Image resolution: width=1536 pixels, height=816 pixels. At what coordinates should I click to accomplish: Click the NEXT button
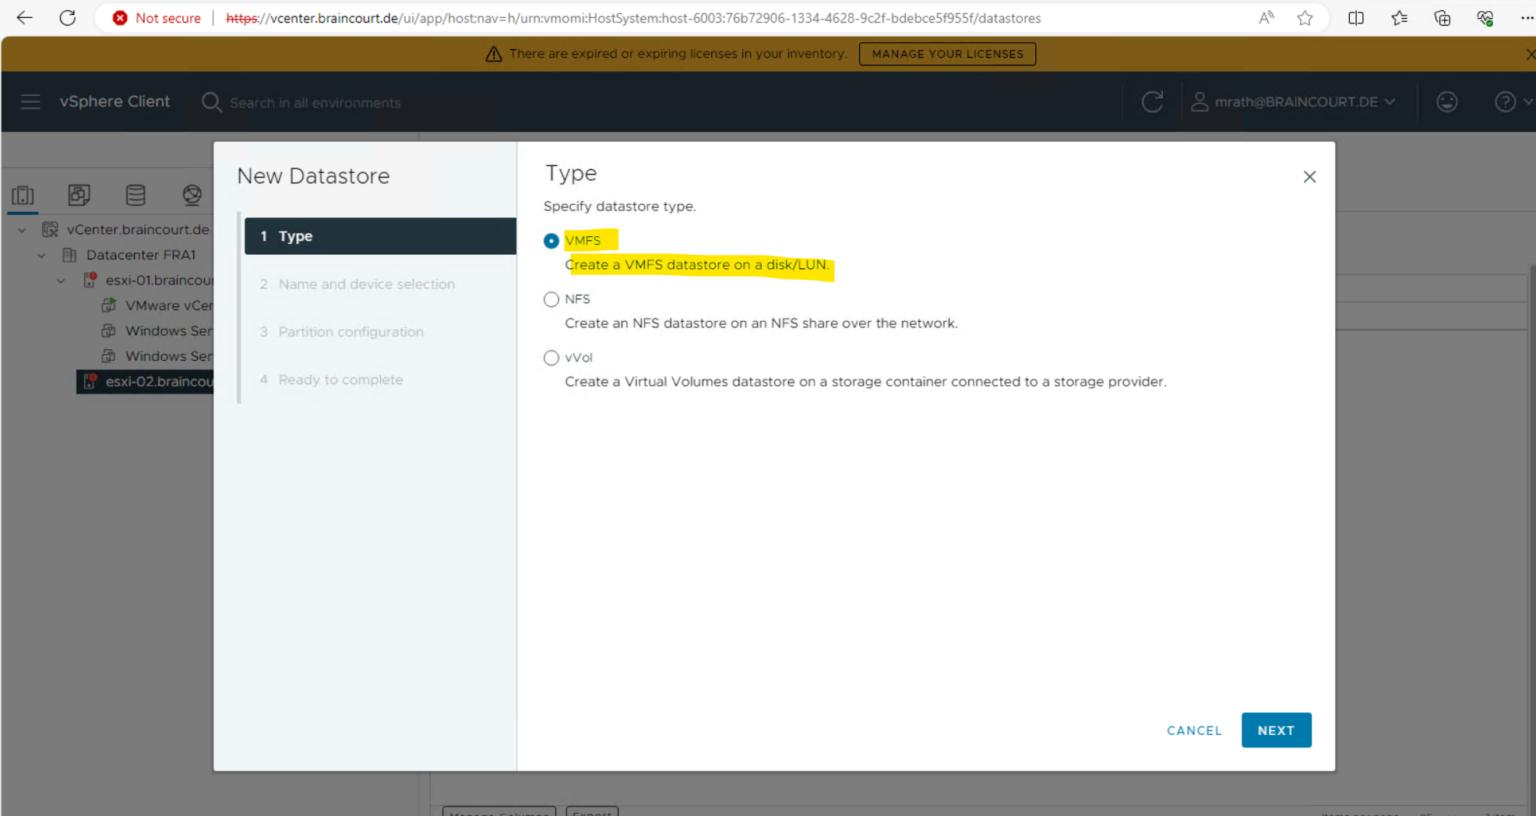coord(1276,730)
